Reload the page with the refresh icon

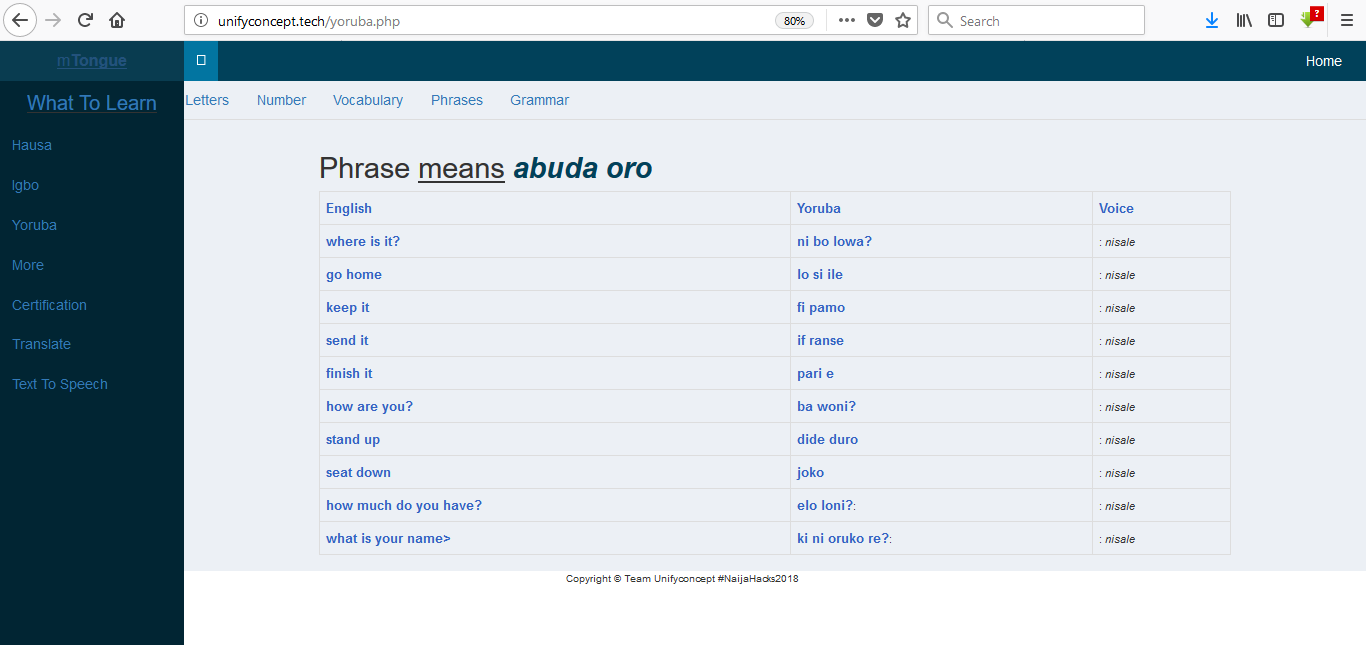click(85, 20)
